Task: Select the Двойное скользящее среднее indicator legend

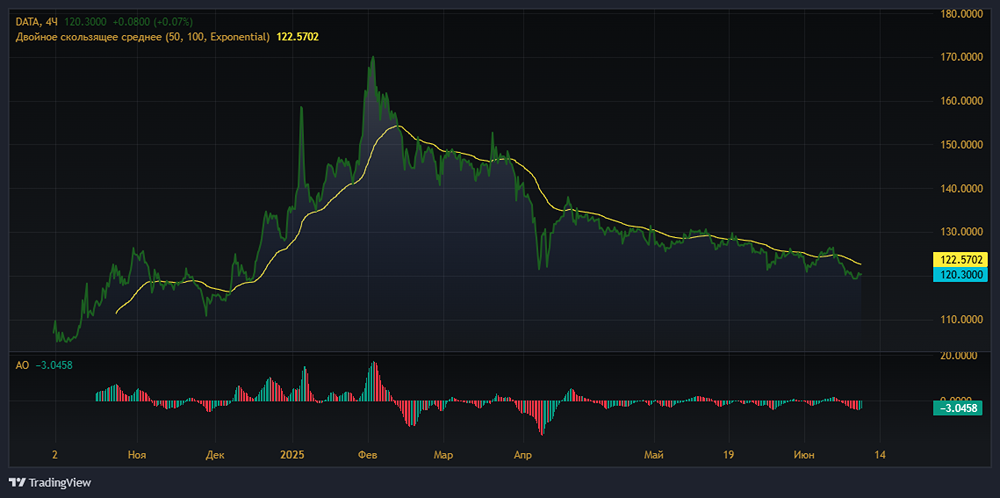Action: 142,37
